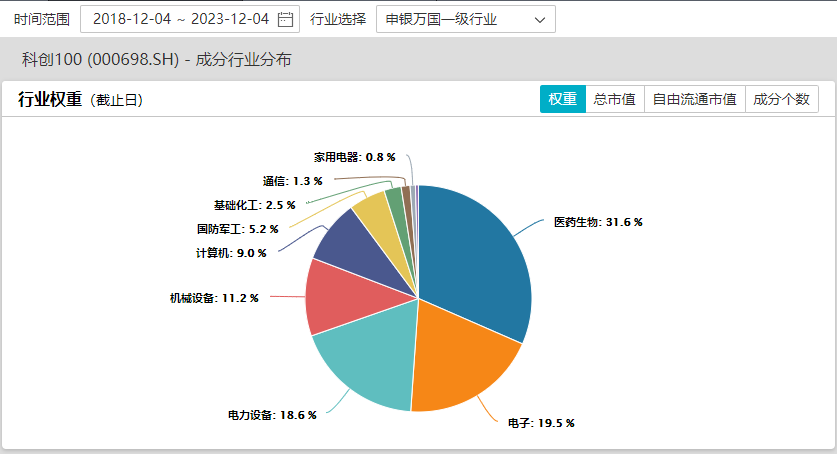Click the 行业权重 (截止日) heading
The width and height of the screenshot is (837, 454).
[80, 99]
